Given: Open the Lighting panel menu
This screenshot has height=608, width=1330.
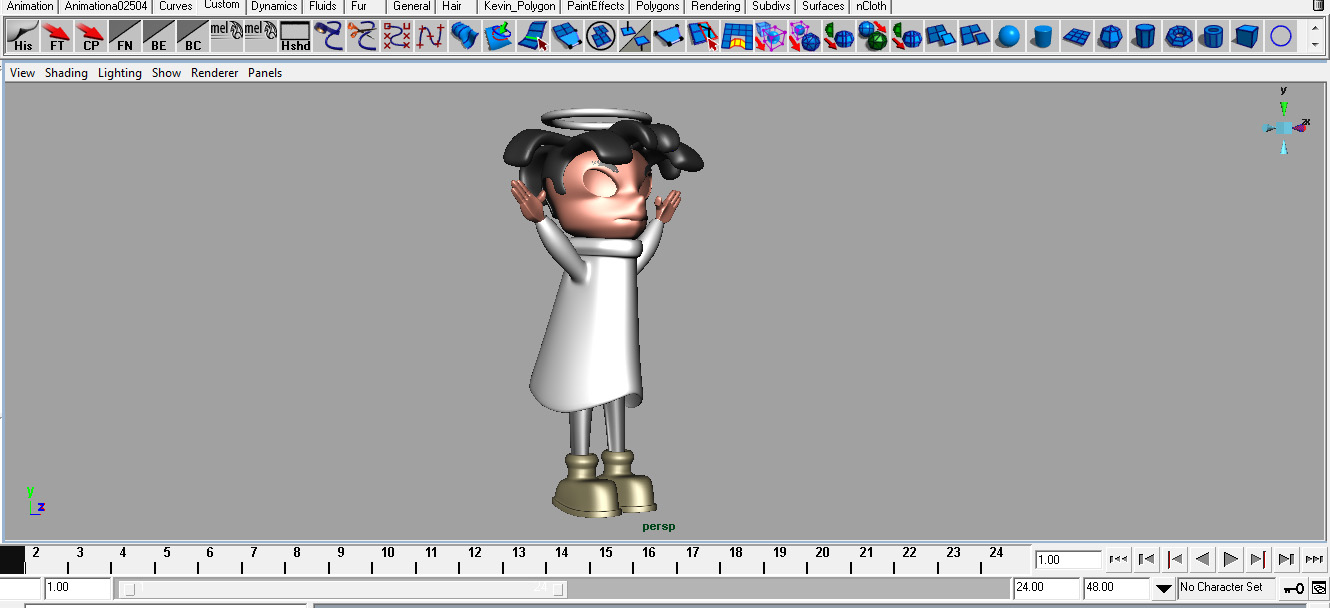Looking at the screenshot, I should 120,73.
